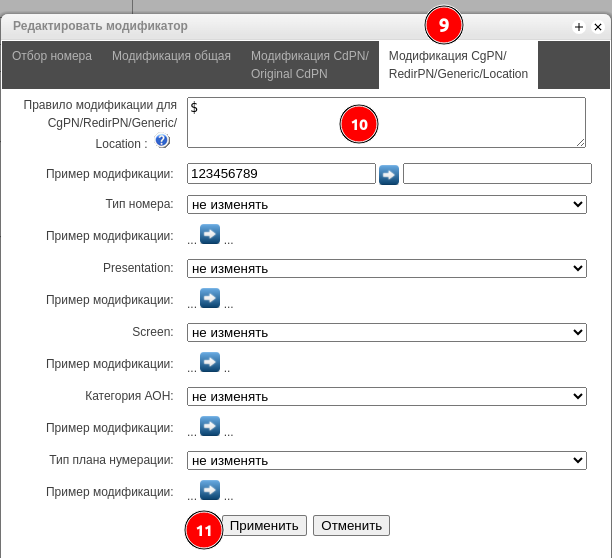This screenshot has width=612, height=558.
Task: Click the arrow icon beside the 123456789 field
Action: (389, 174)
